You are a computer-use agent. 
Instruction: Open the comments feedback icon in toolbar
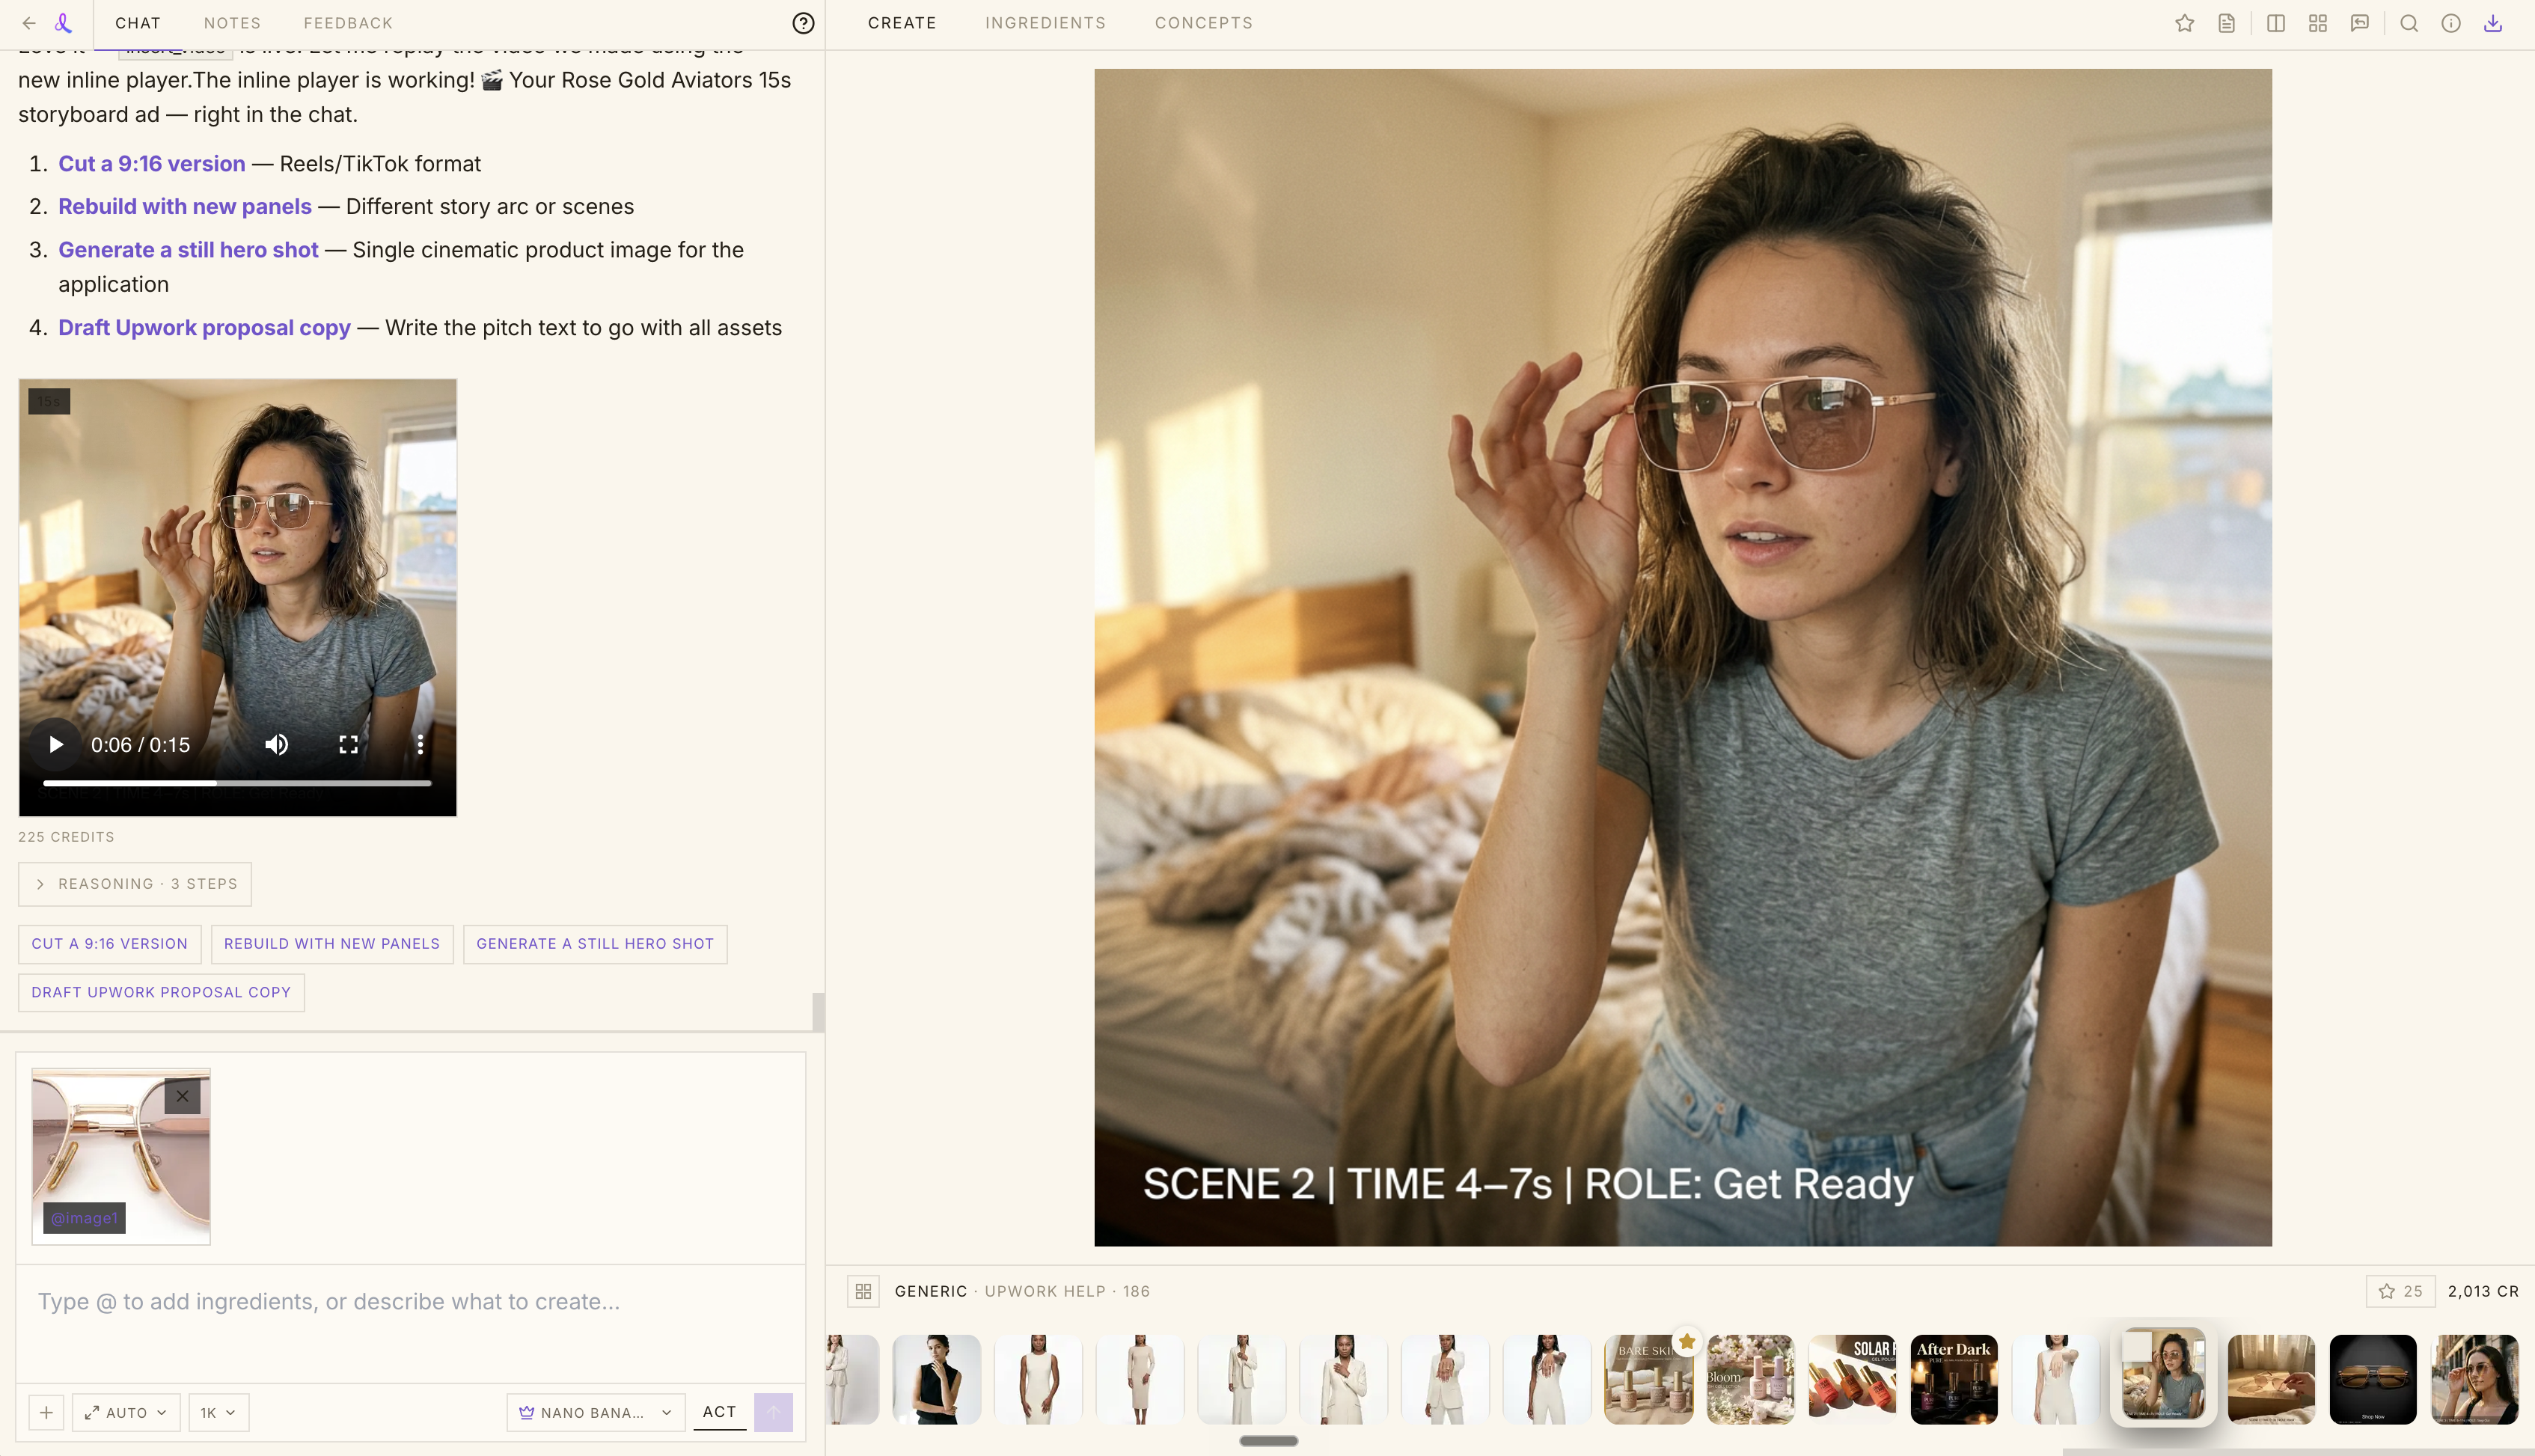pos(2359,23)
